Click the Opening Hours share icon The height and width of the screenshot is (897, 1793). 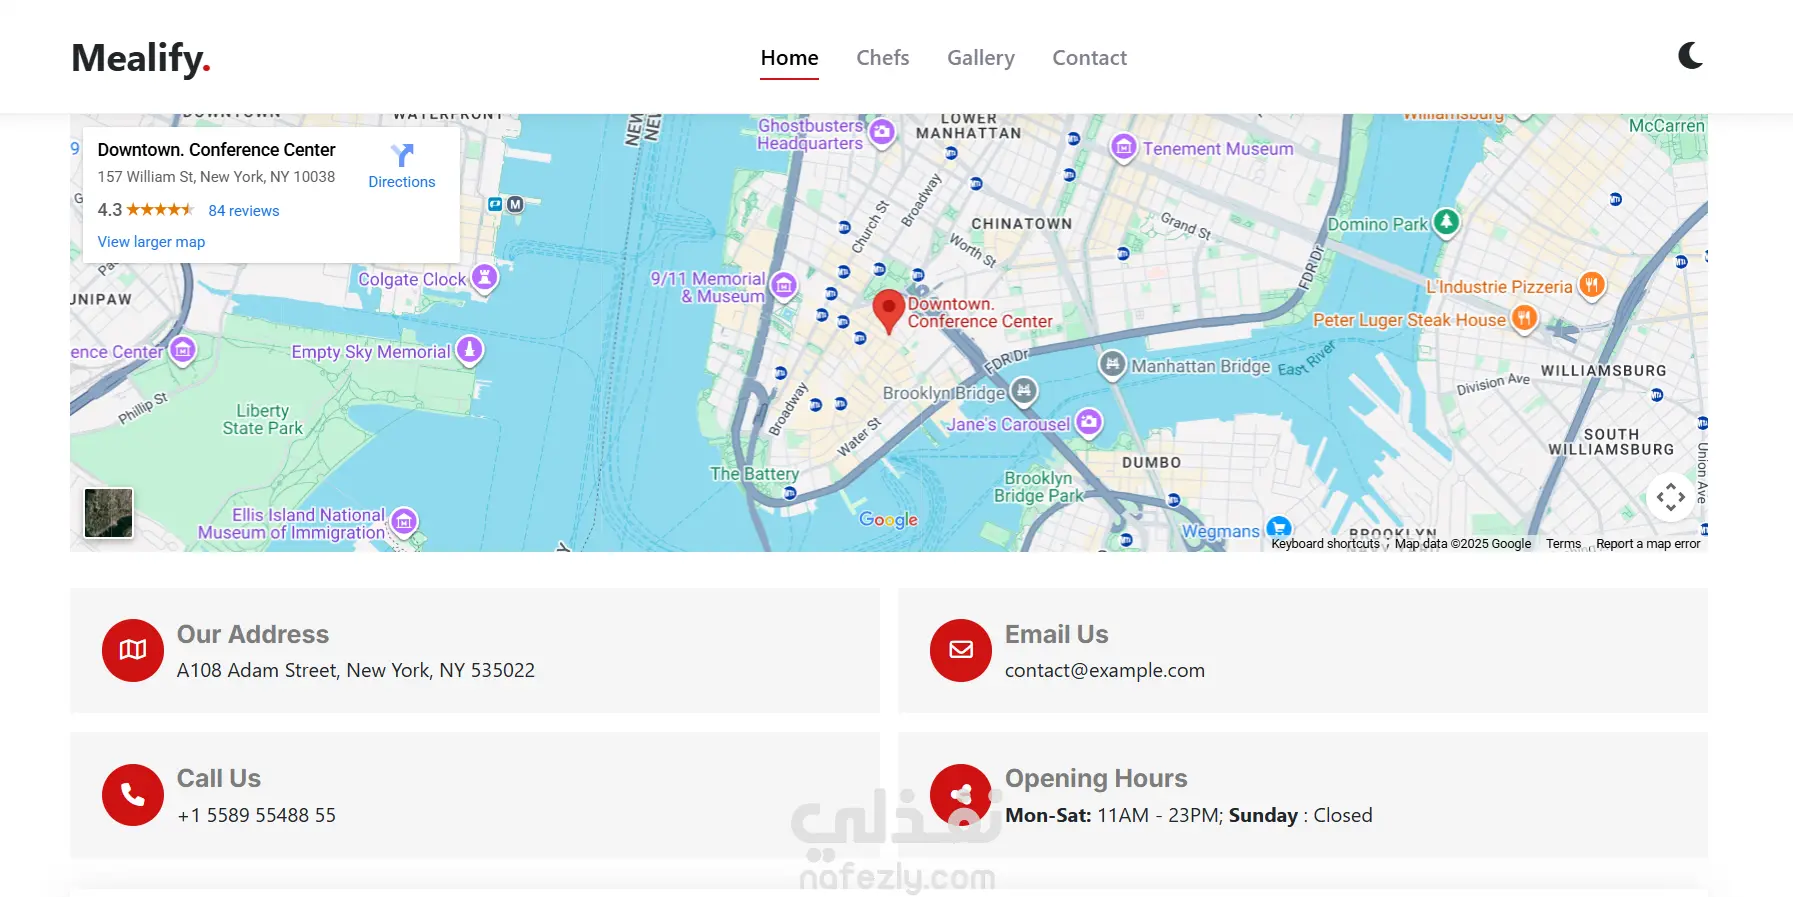(961, 795)
